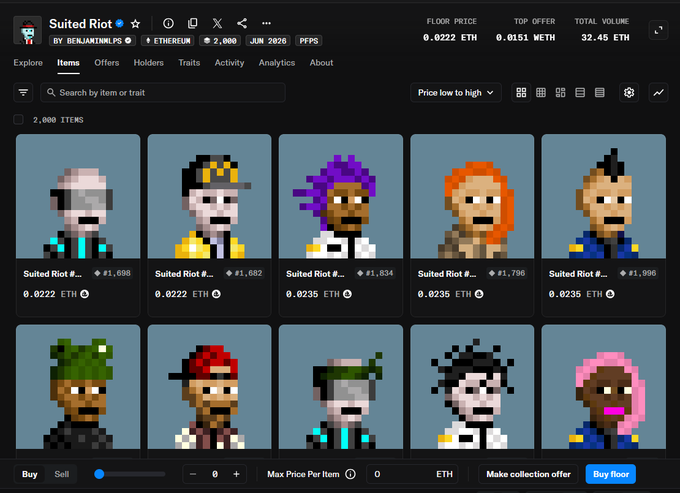Image resolution: width=680 pixels, height=493 pixels.
Task: Click the Suited Riot collection title
Action: (81, 23)
